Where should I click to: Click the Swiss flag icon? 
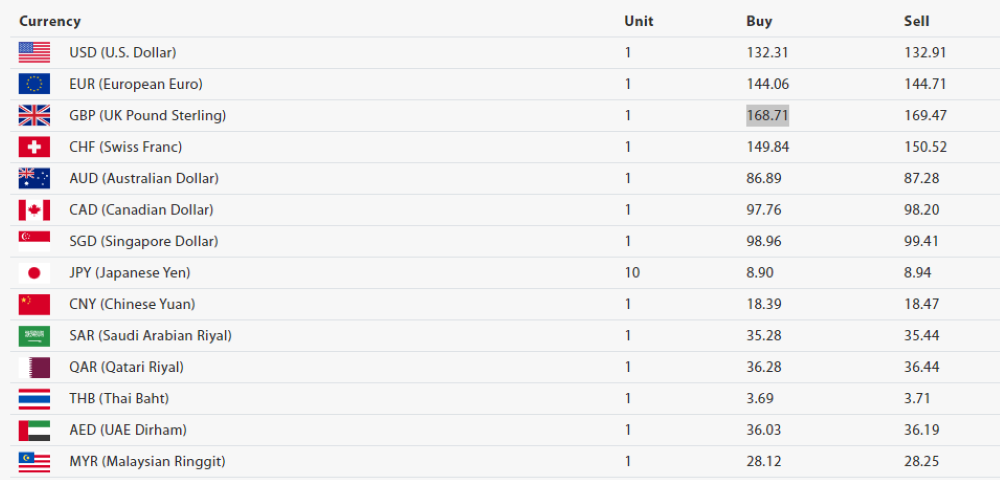click(x=34, y=147)
